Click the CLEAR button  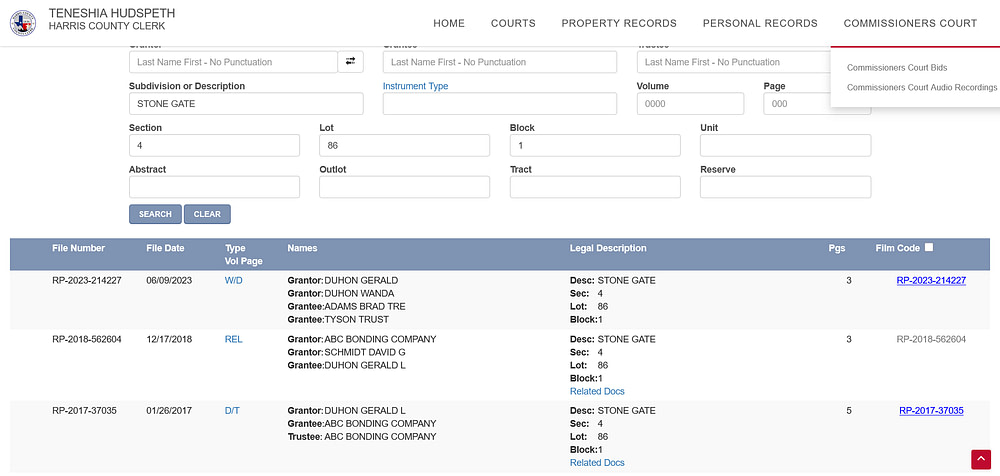pos(207,214)
